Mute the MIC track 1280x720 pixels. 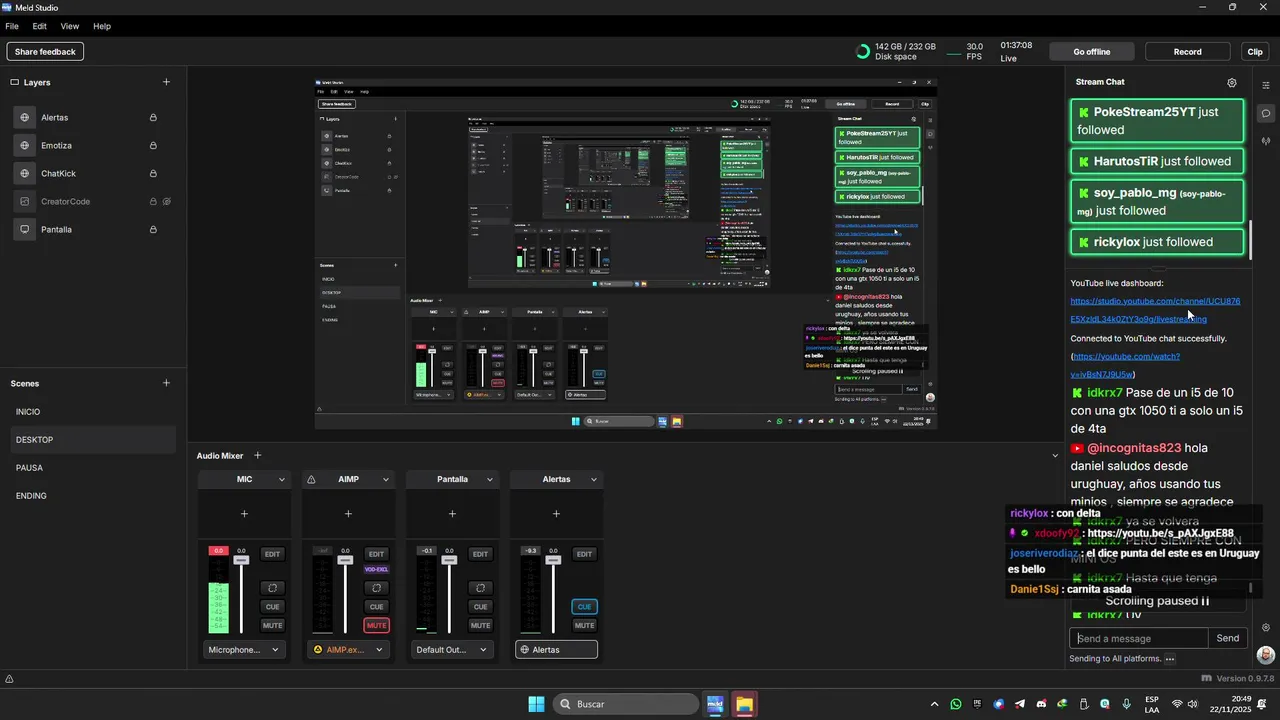point(272,625)
